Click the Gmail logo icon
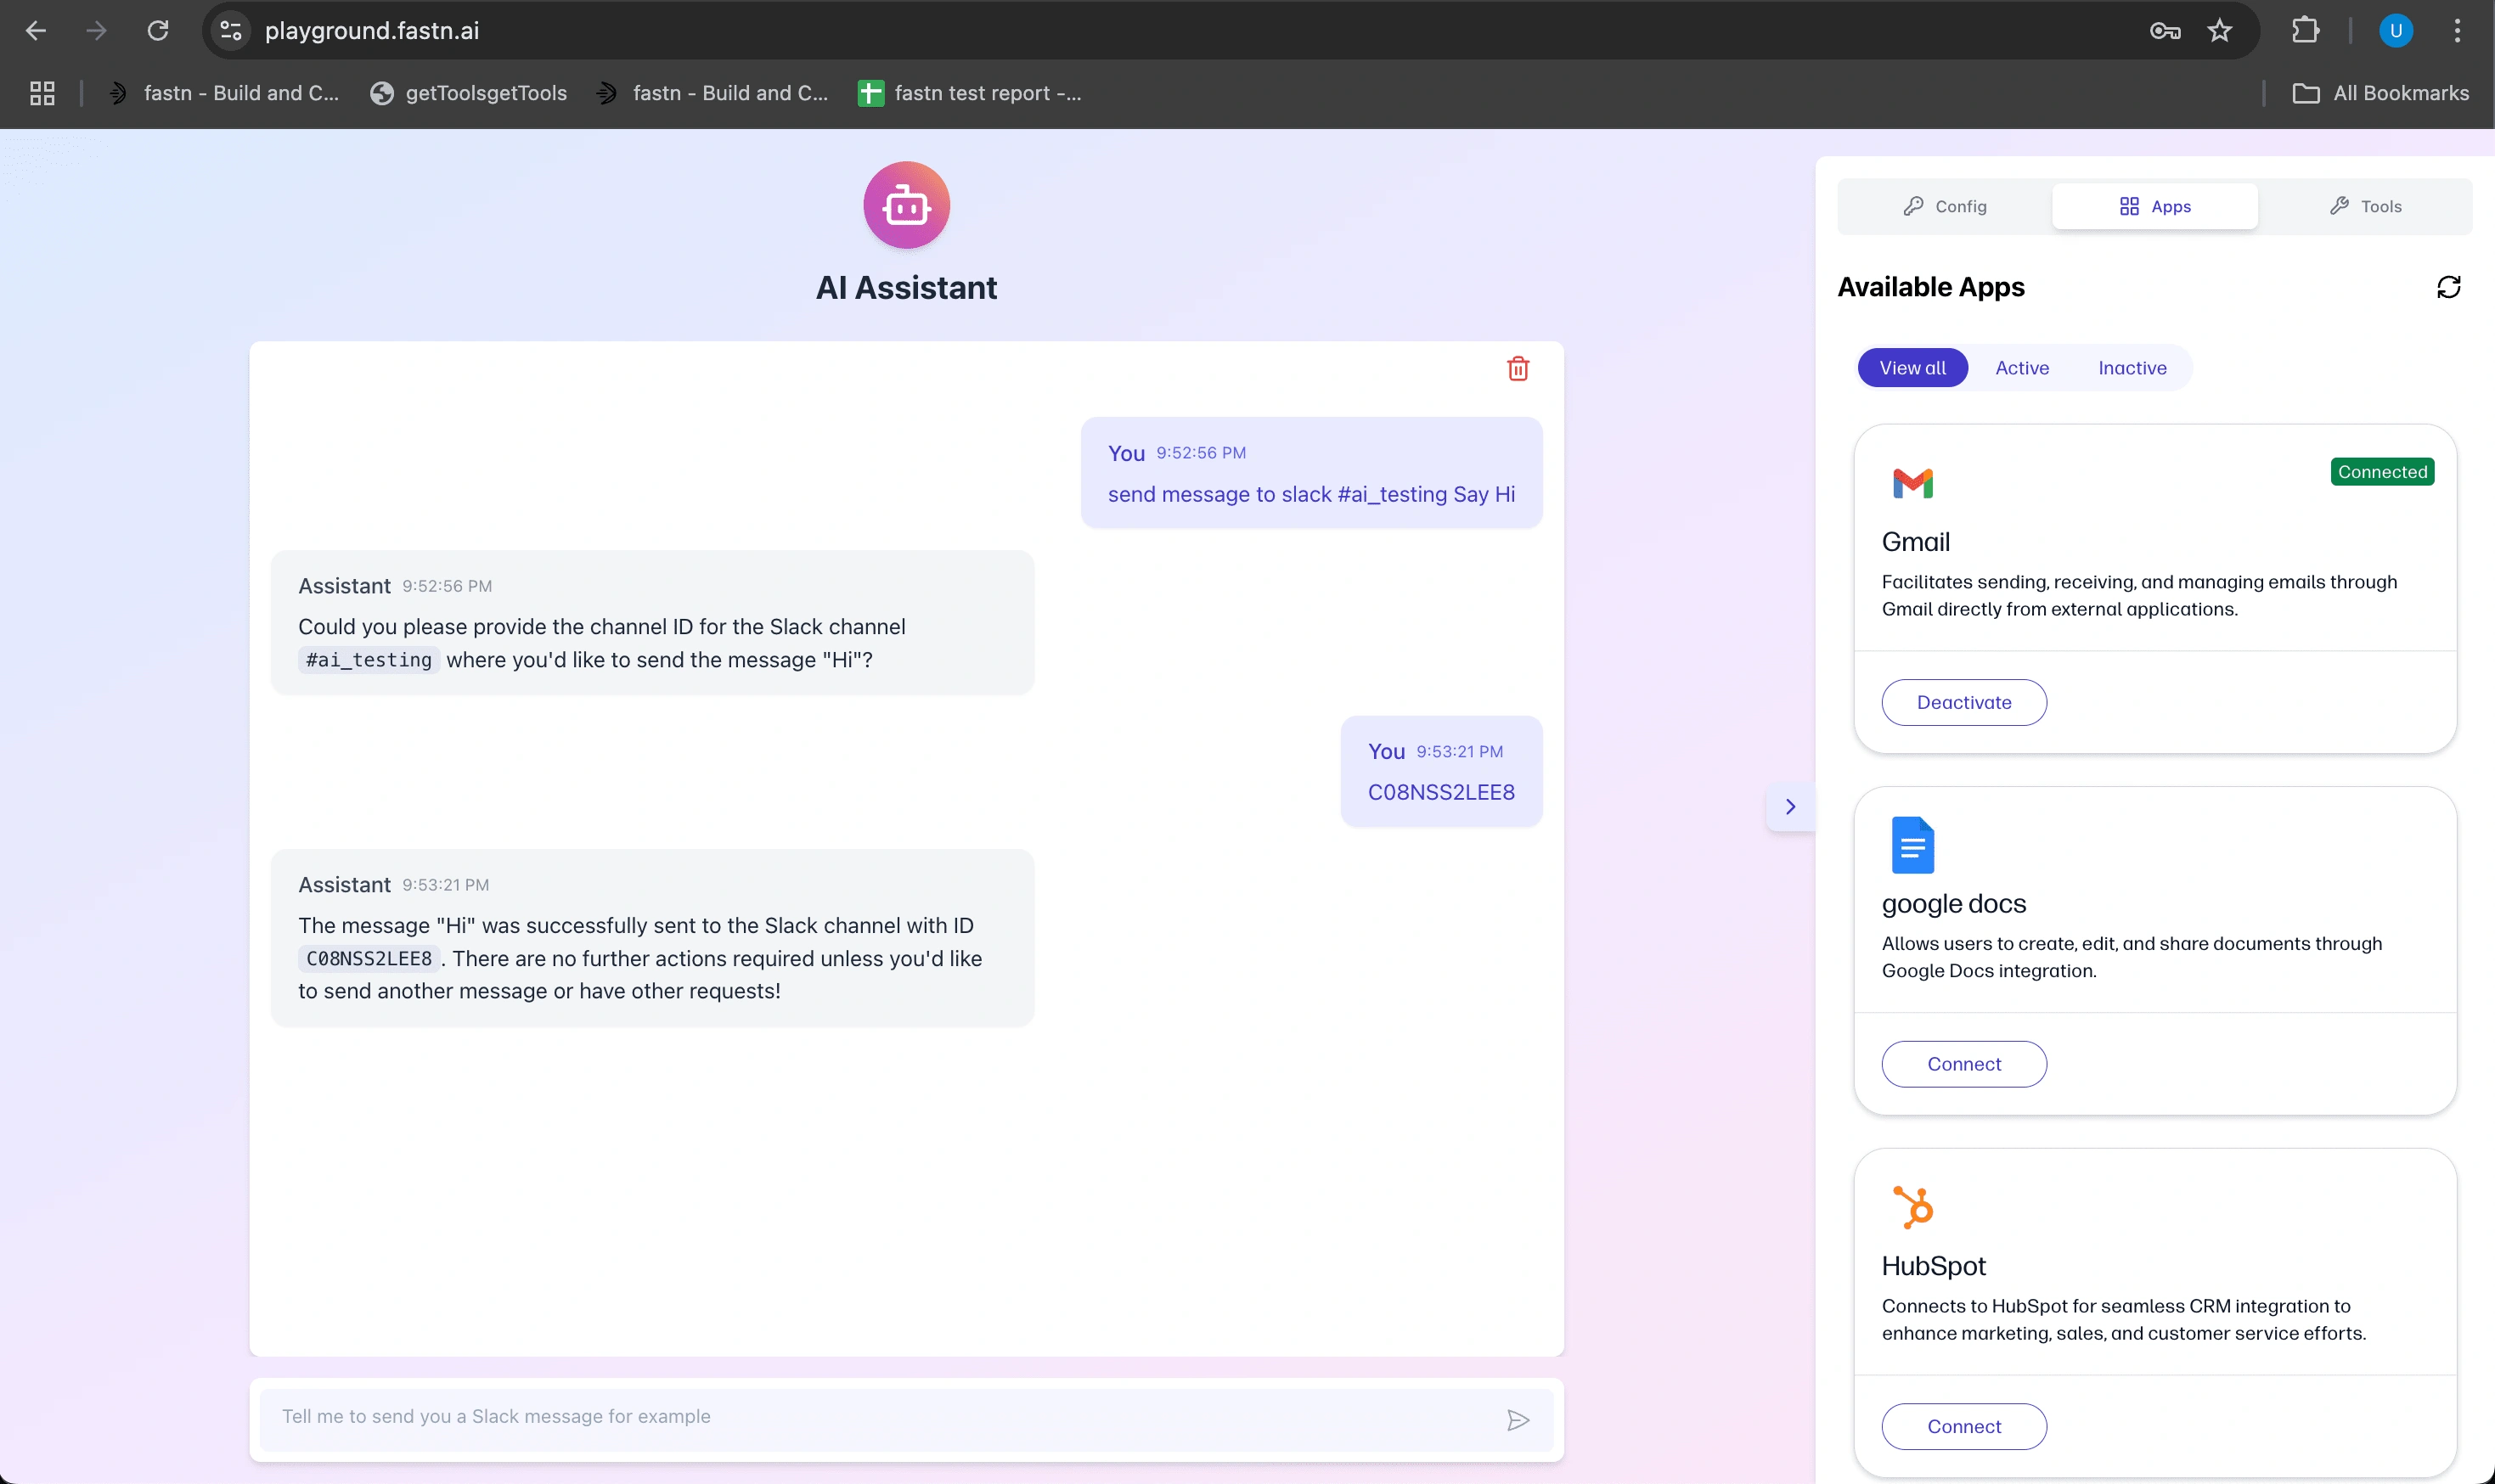The height and width of the screenshot is (1484, 2495). (1913, 483)
